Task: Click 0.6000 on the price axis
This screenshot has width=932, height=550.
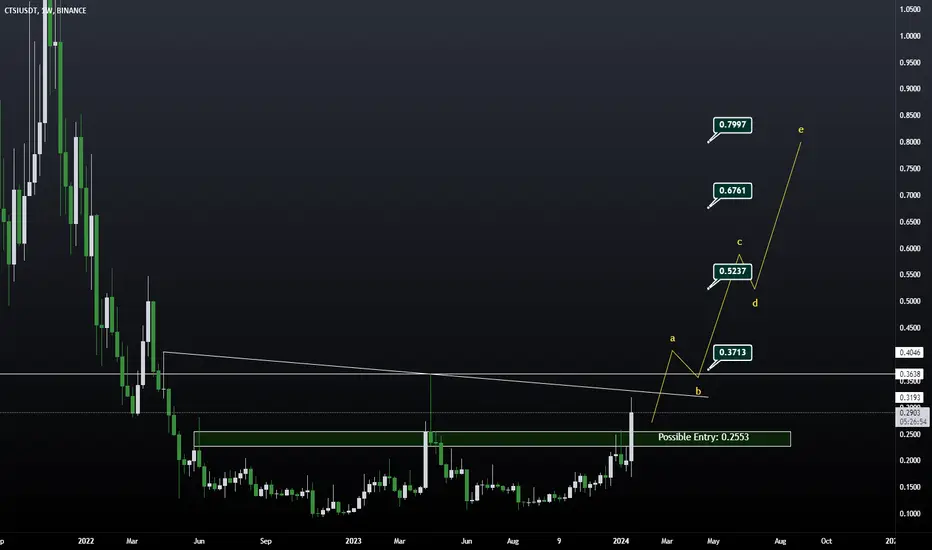Action: click(x=909, y=249)
